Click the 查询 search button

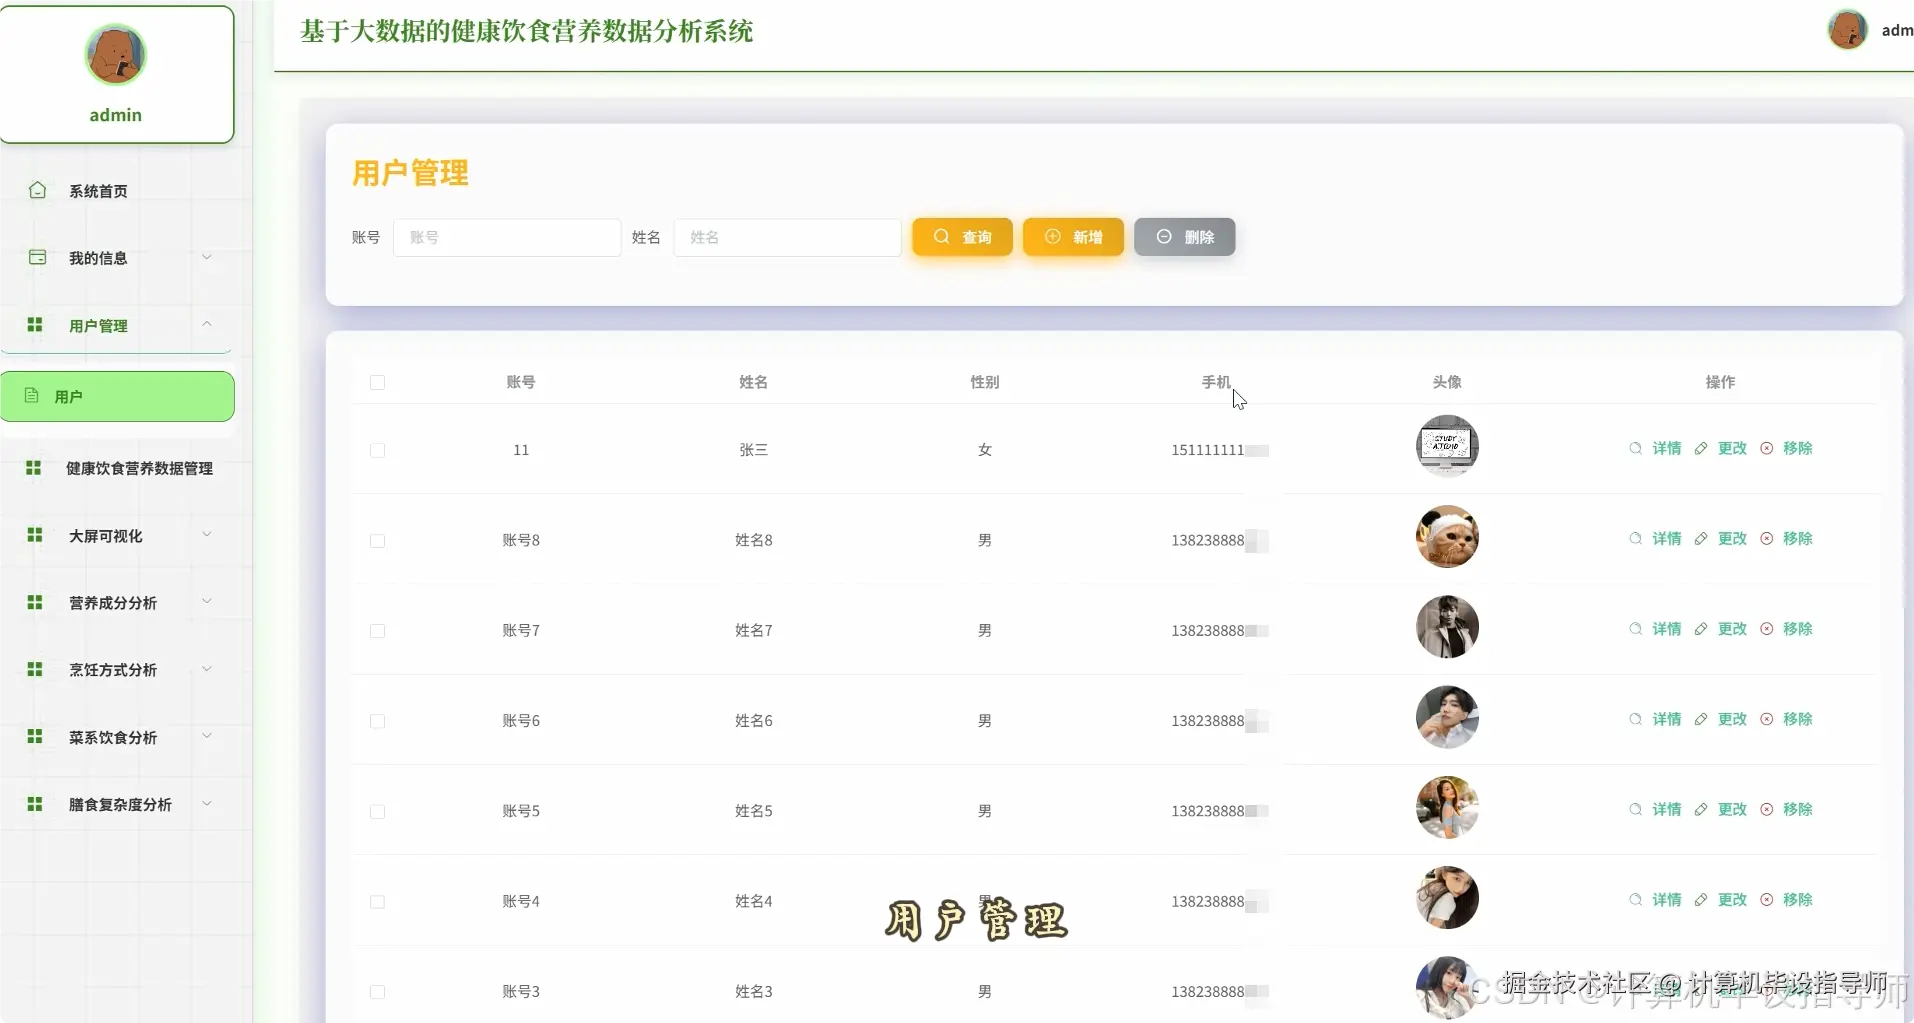962,237
